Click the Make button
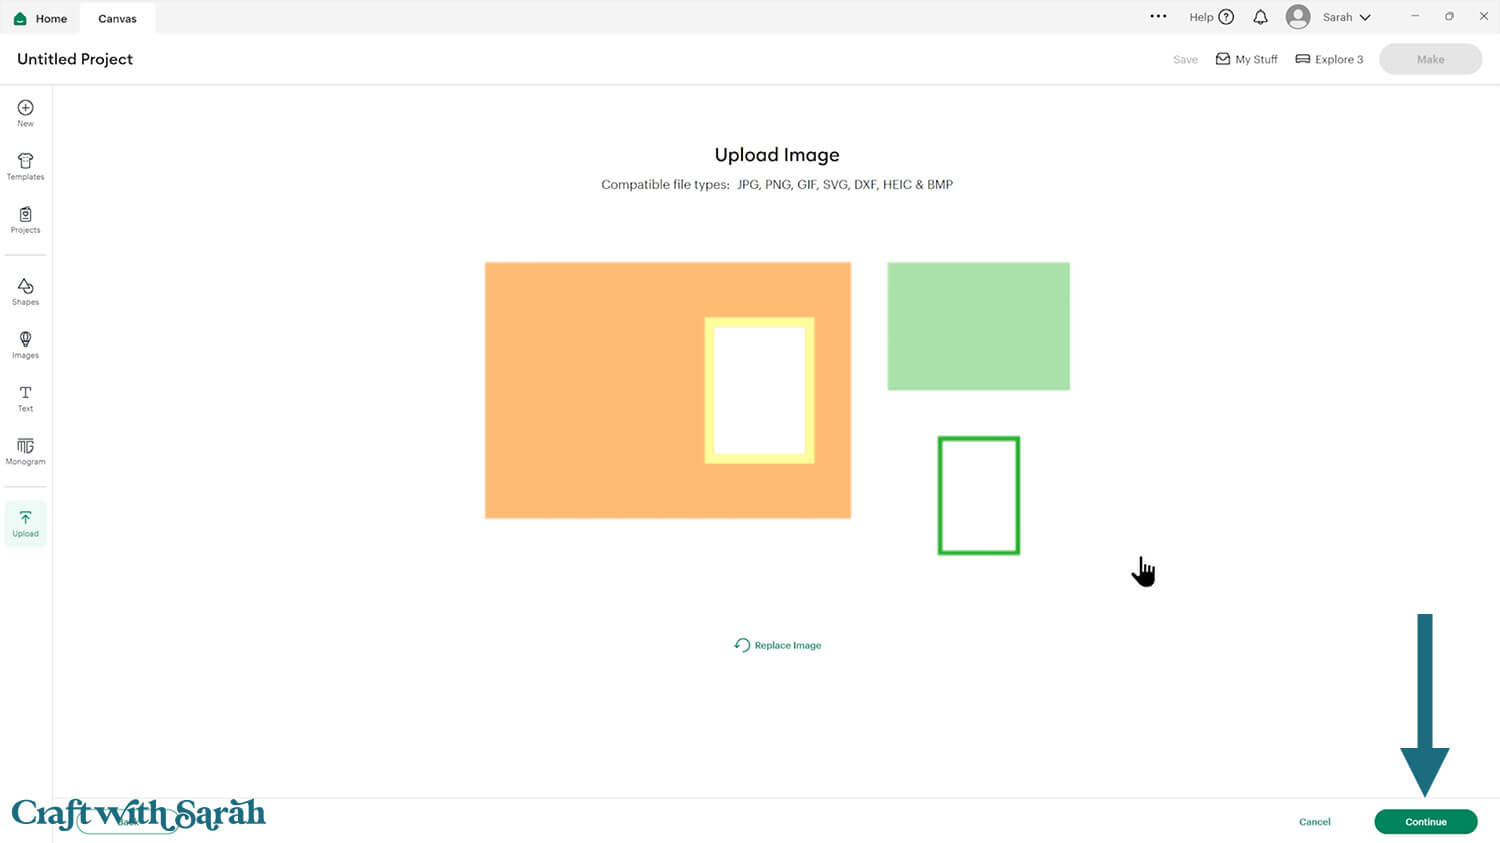1500x843 pixels. 1430,59
